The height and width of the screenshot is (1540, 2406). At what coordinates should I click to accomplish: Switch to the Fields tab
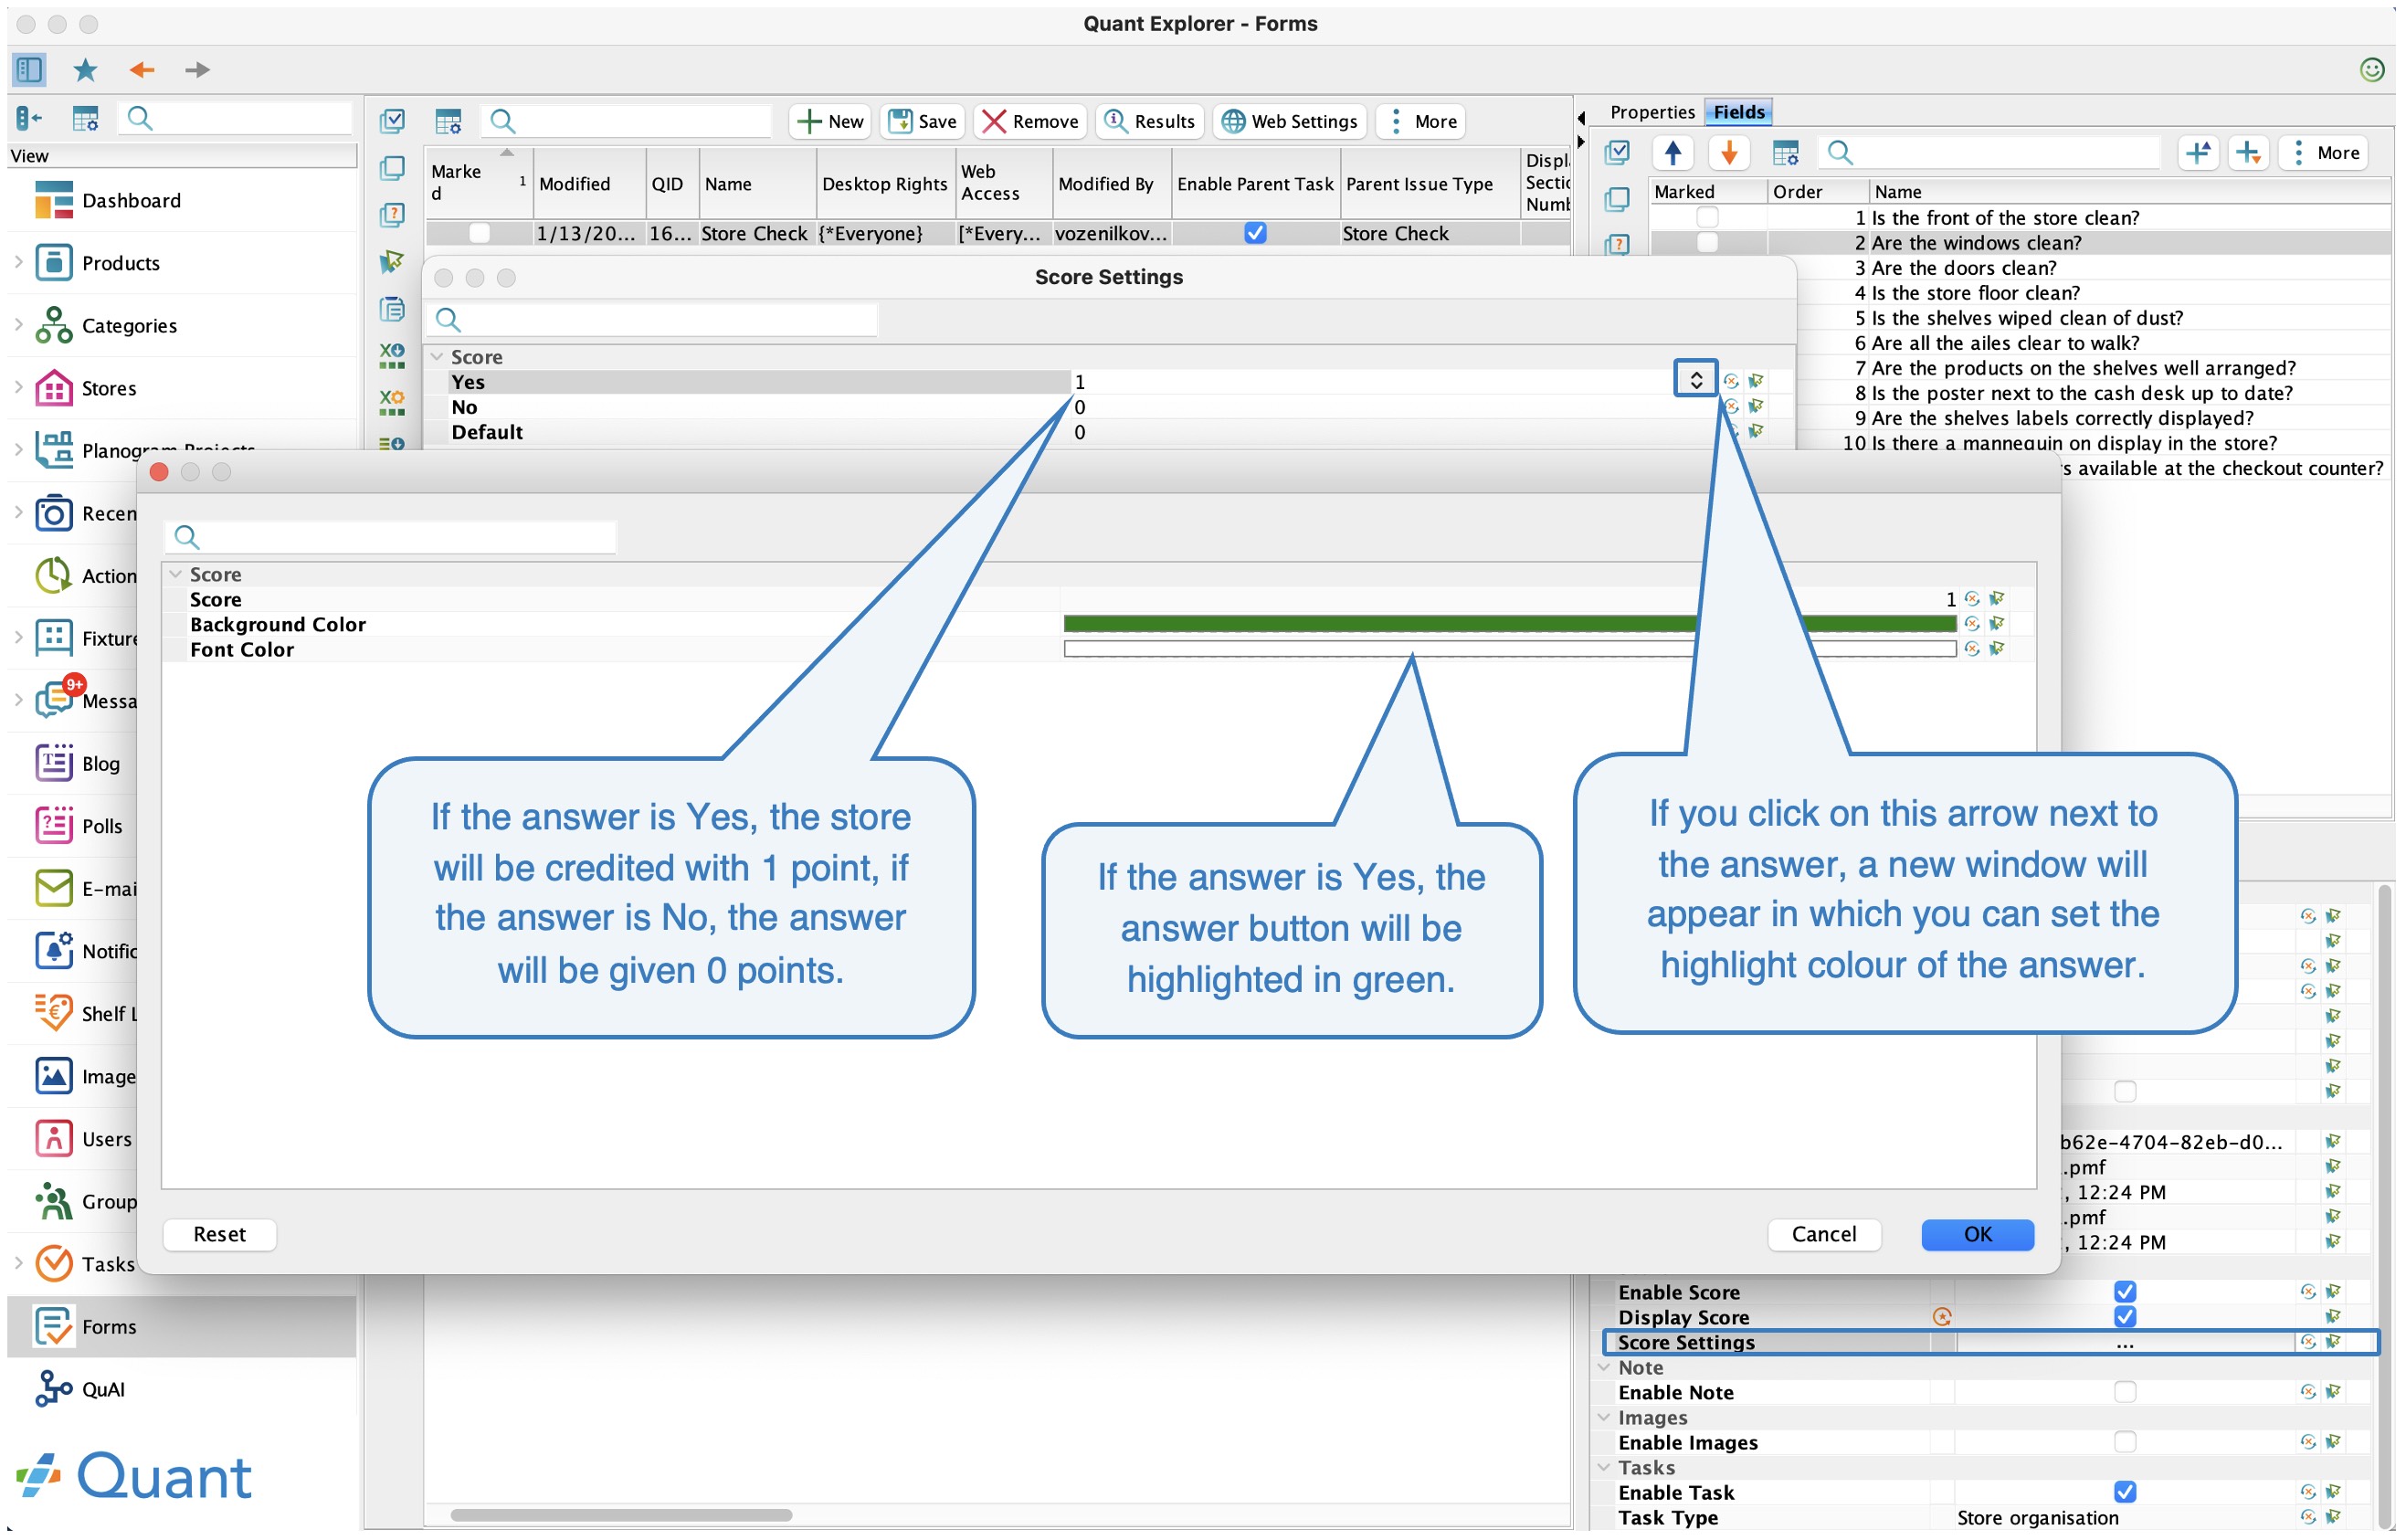click(1739, 112)
